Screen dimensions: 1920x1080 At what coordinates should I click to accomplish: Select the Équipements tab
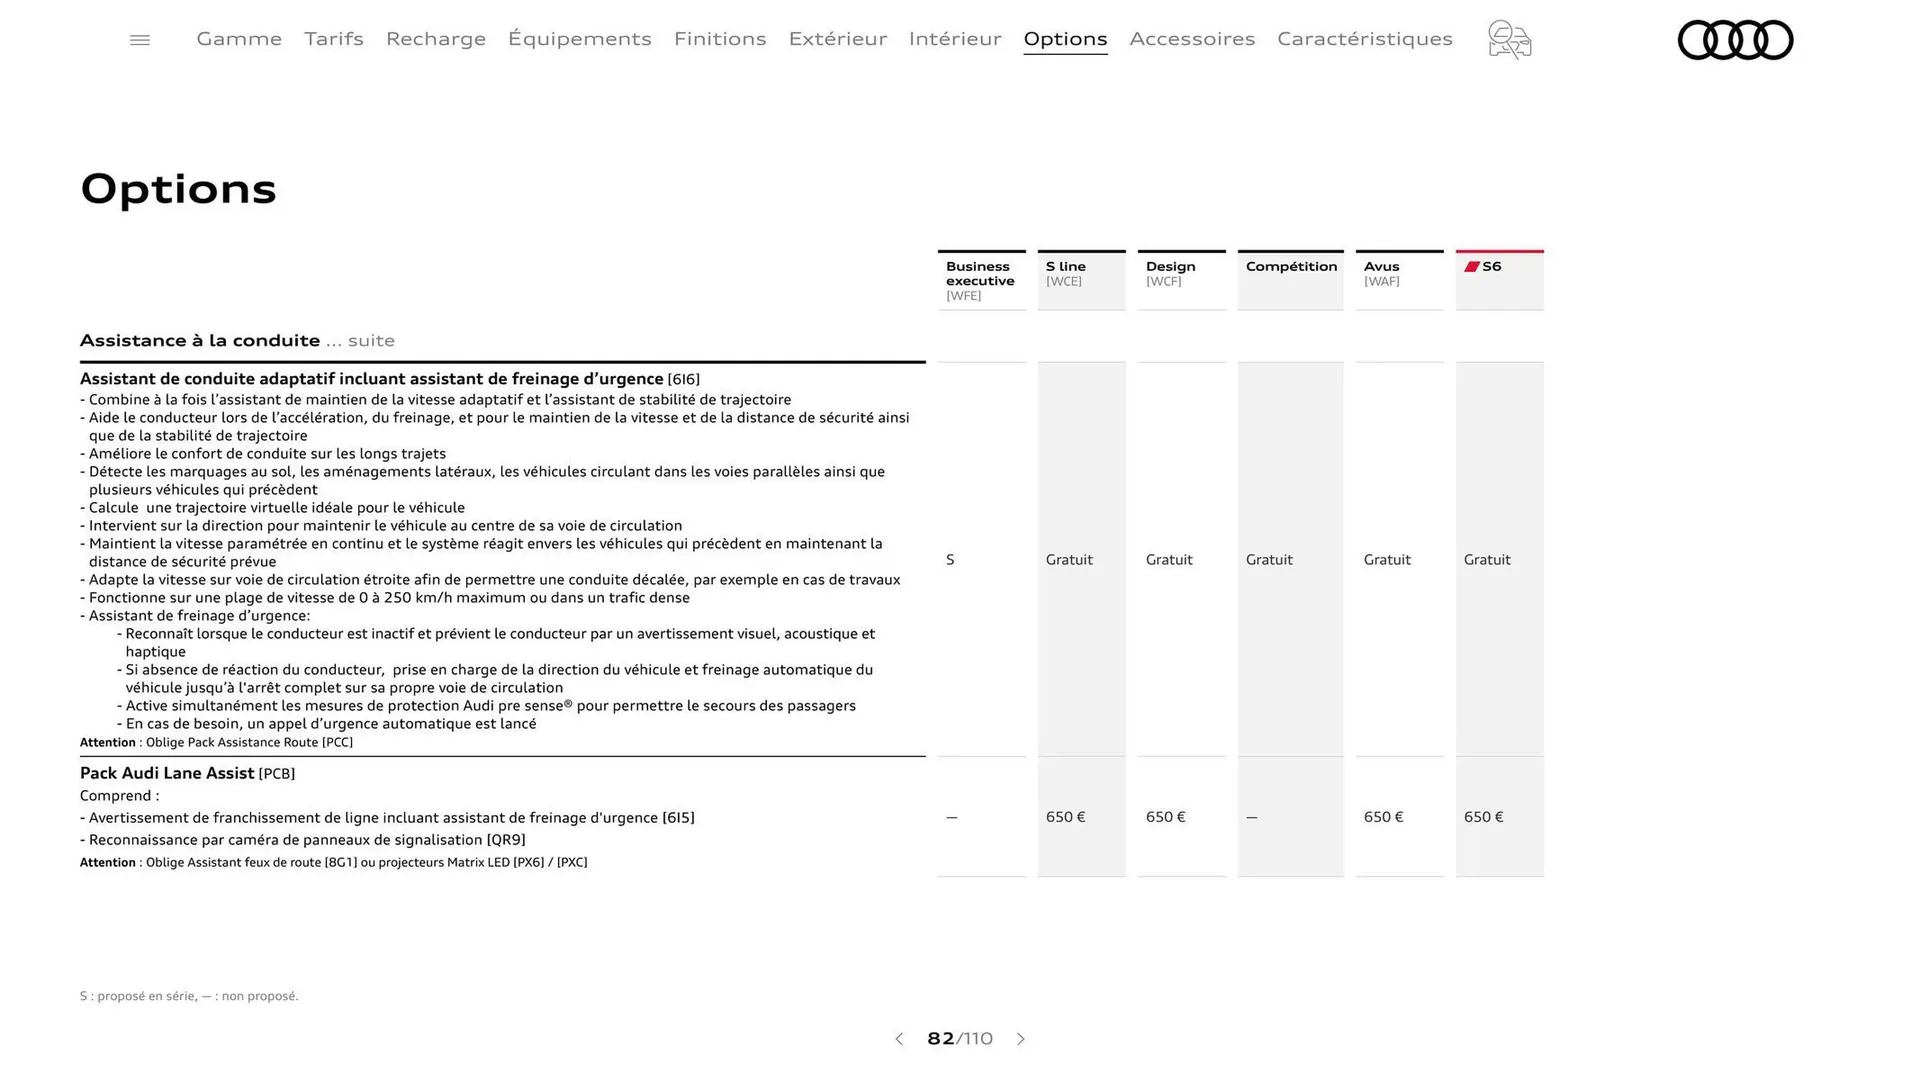580,39
